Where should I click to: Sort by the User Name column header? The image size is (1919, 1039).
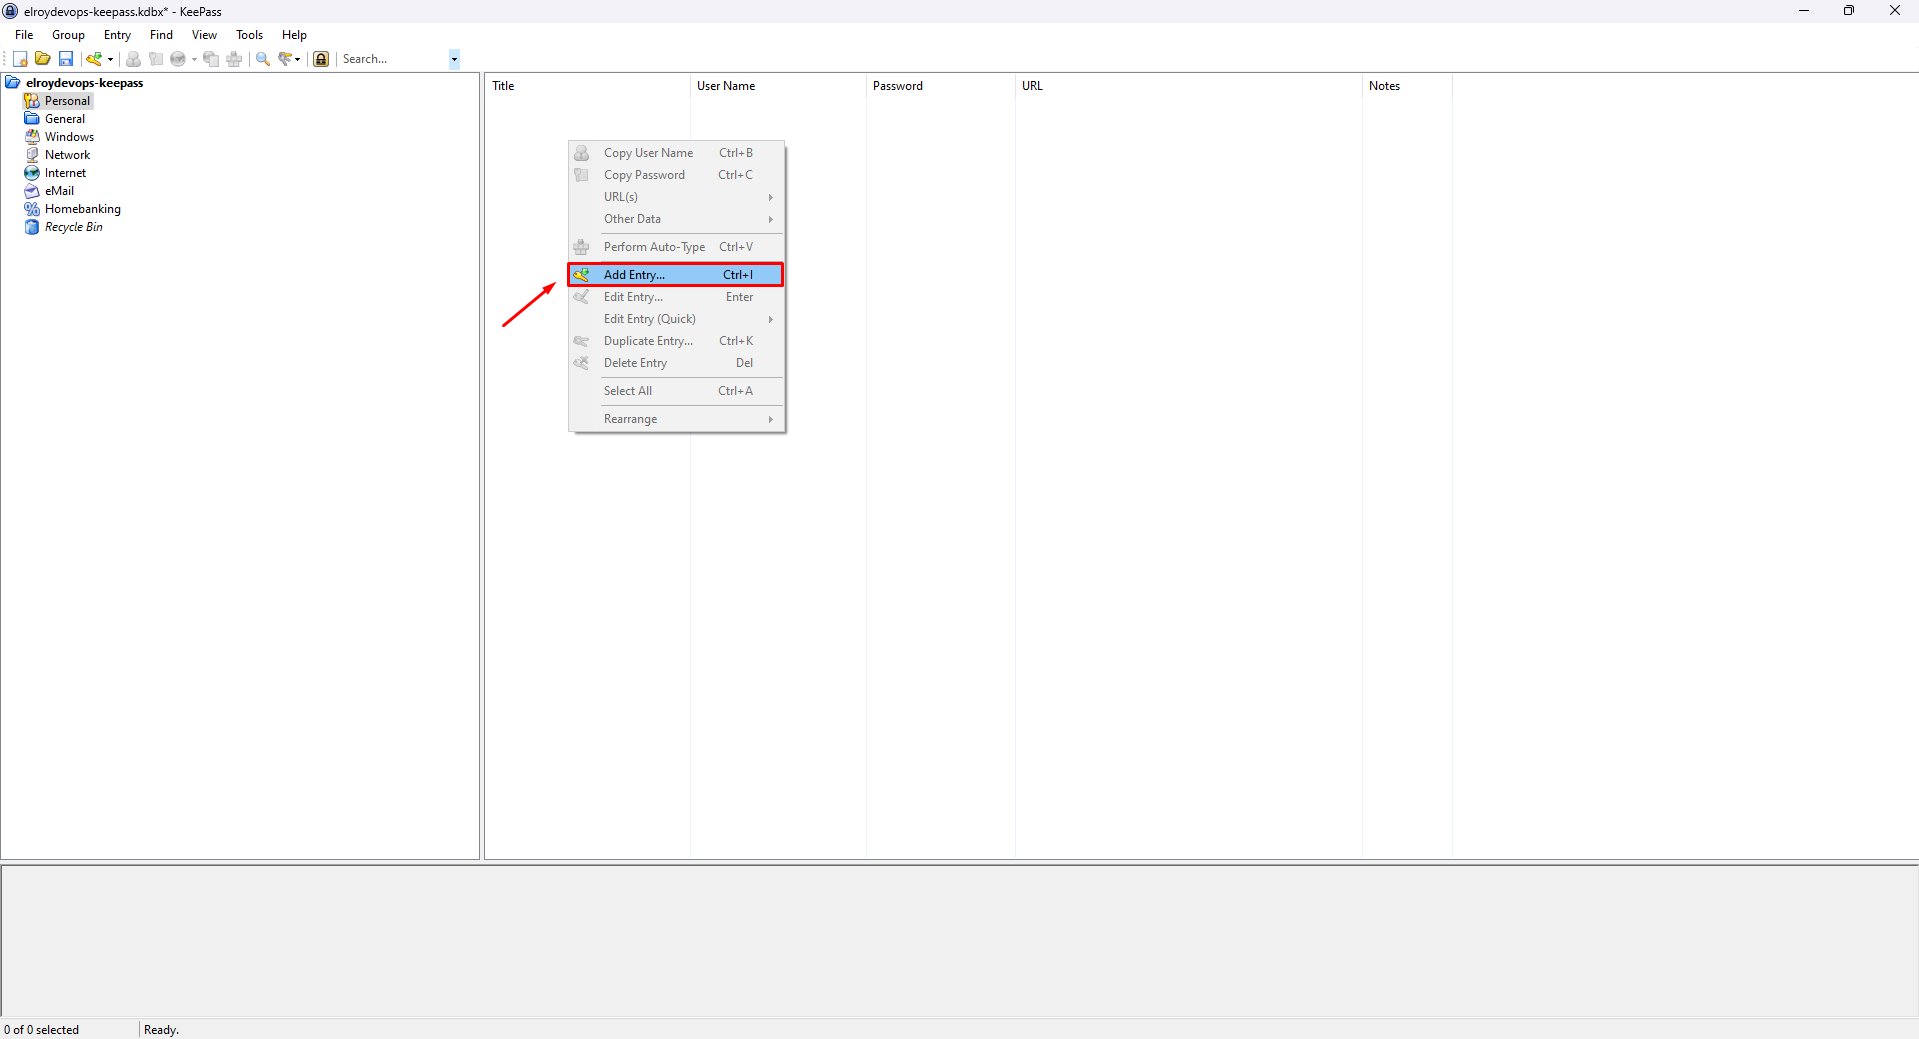[x=778, y=86]
